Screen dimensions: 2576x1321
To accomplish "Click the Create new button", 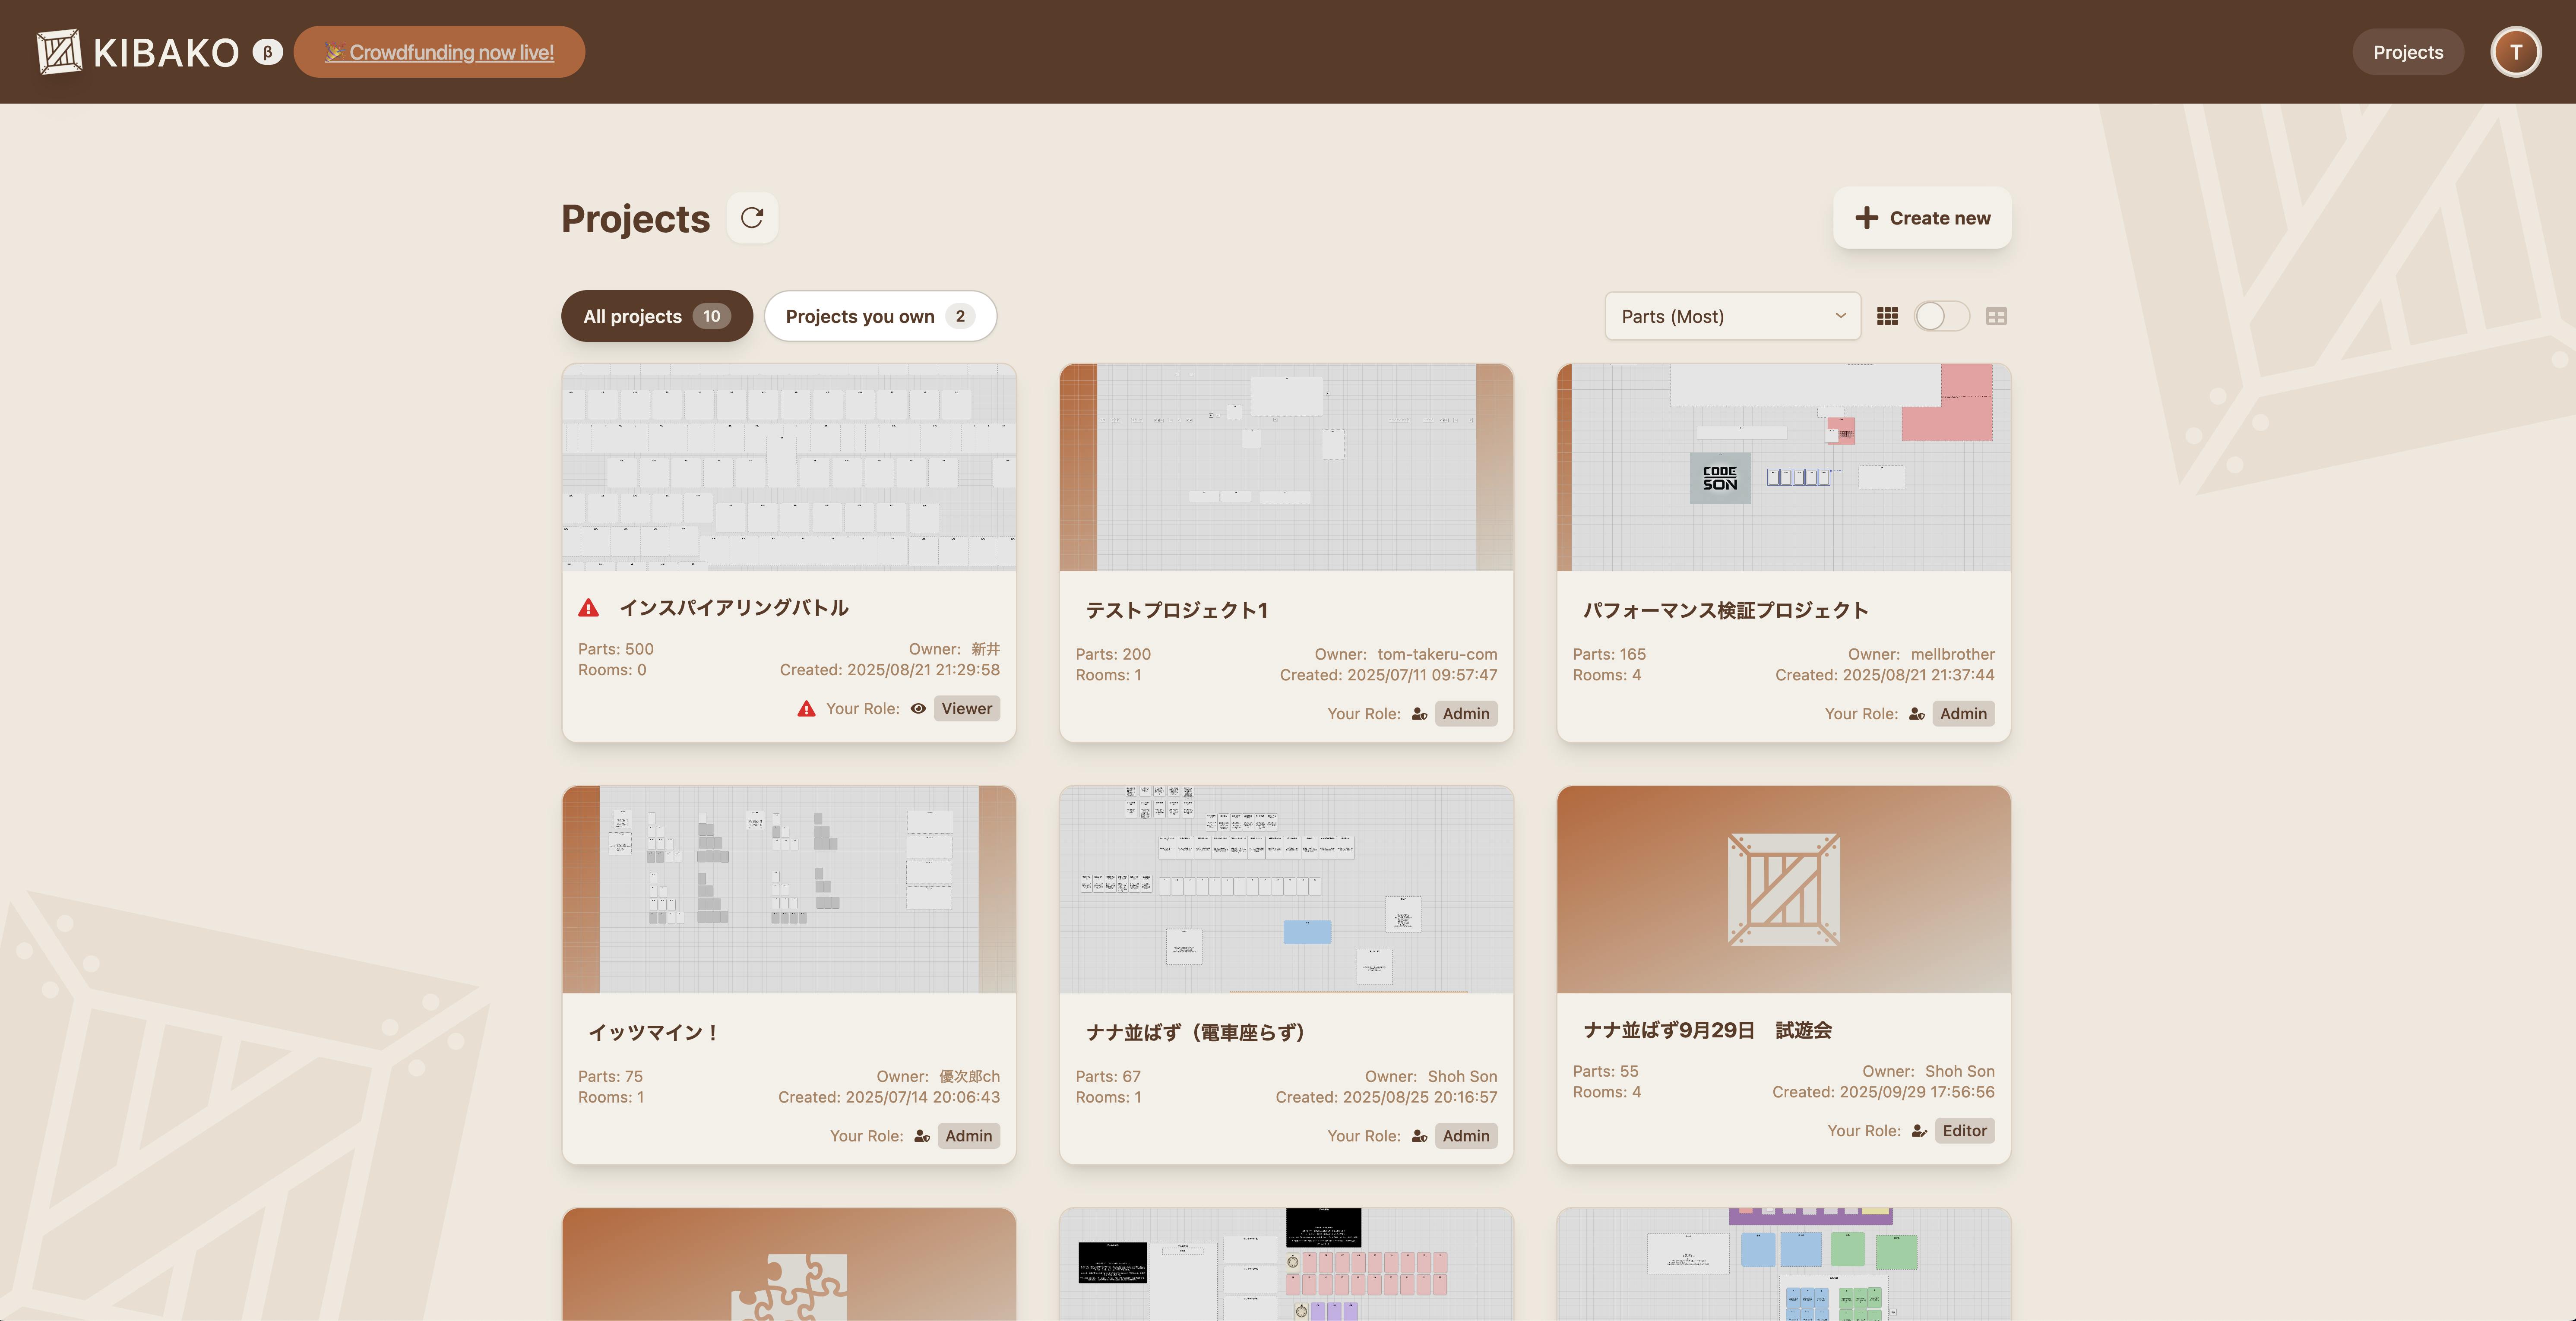I will [x=1921, y=218].
